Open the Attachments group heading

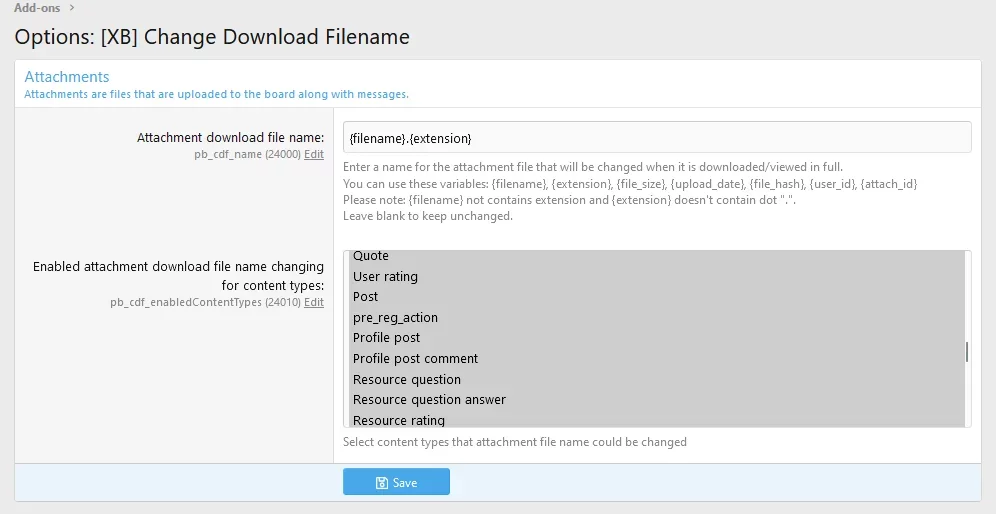tap(67, 77)
